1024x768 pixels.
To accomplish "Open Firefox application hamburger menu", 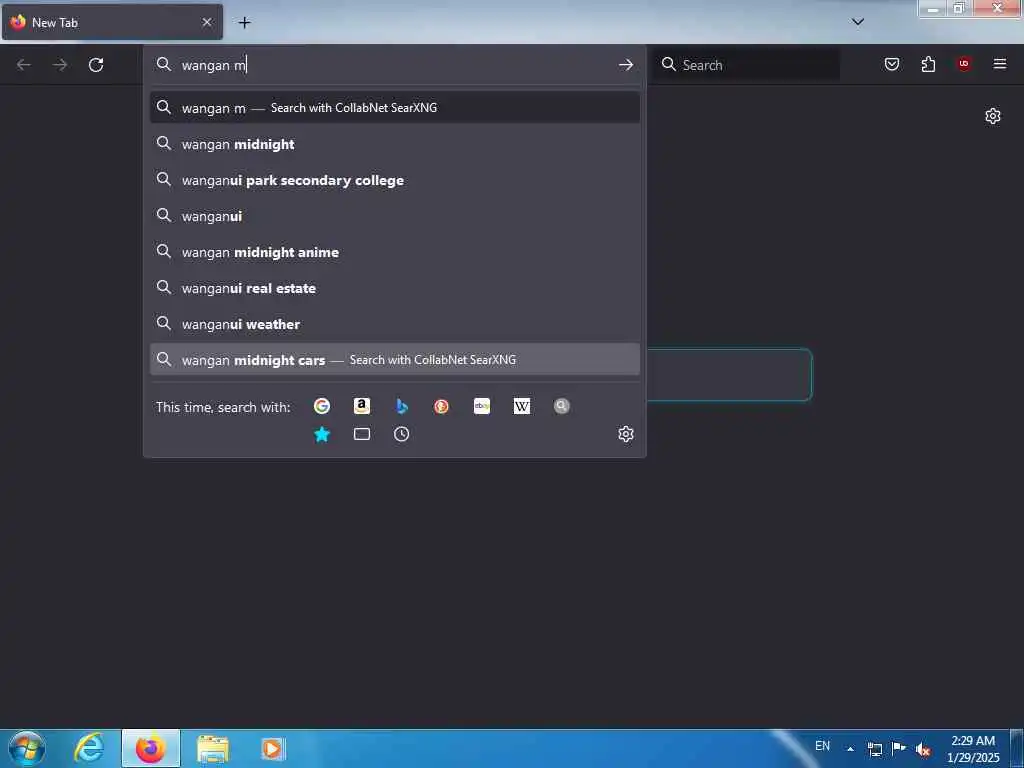I will [x=1000, y=63].
